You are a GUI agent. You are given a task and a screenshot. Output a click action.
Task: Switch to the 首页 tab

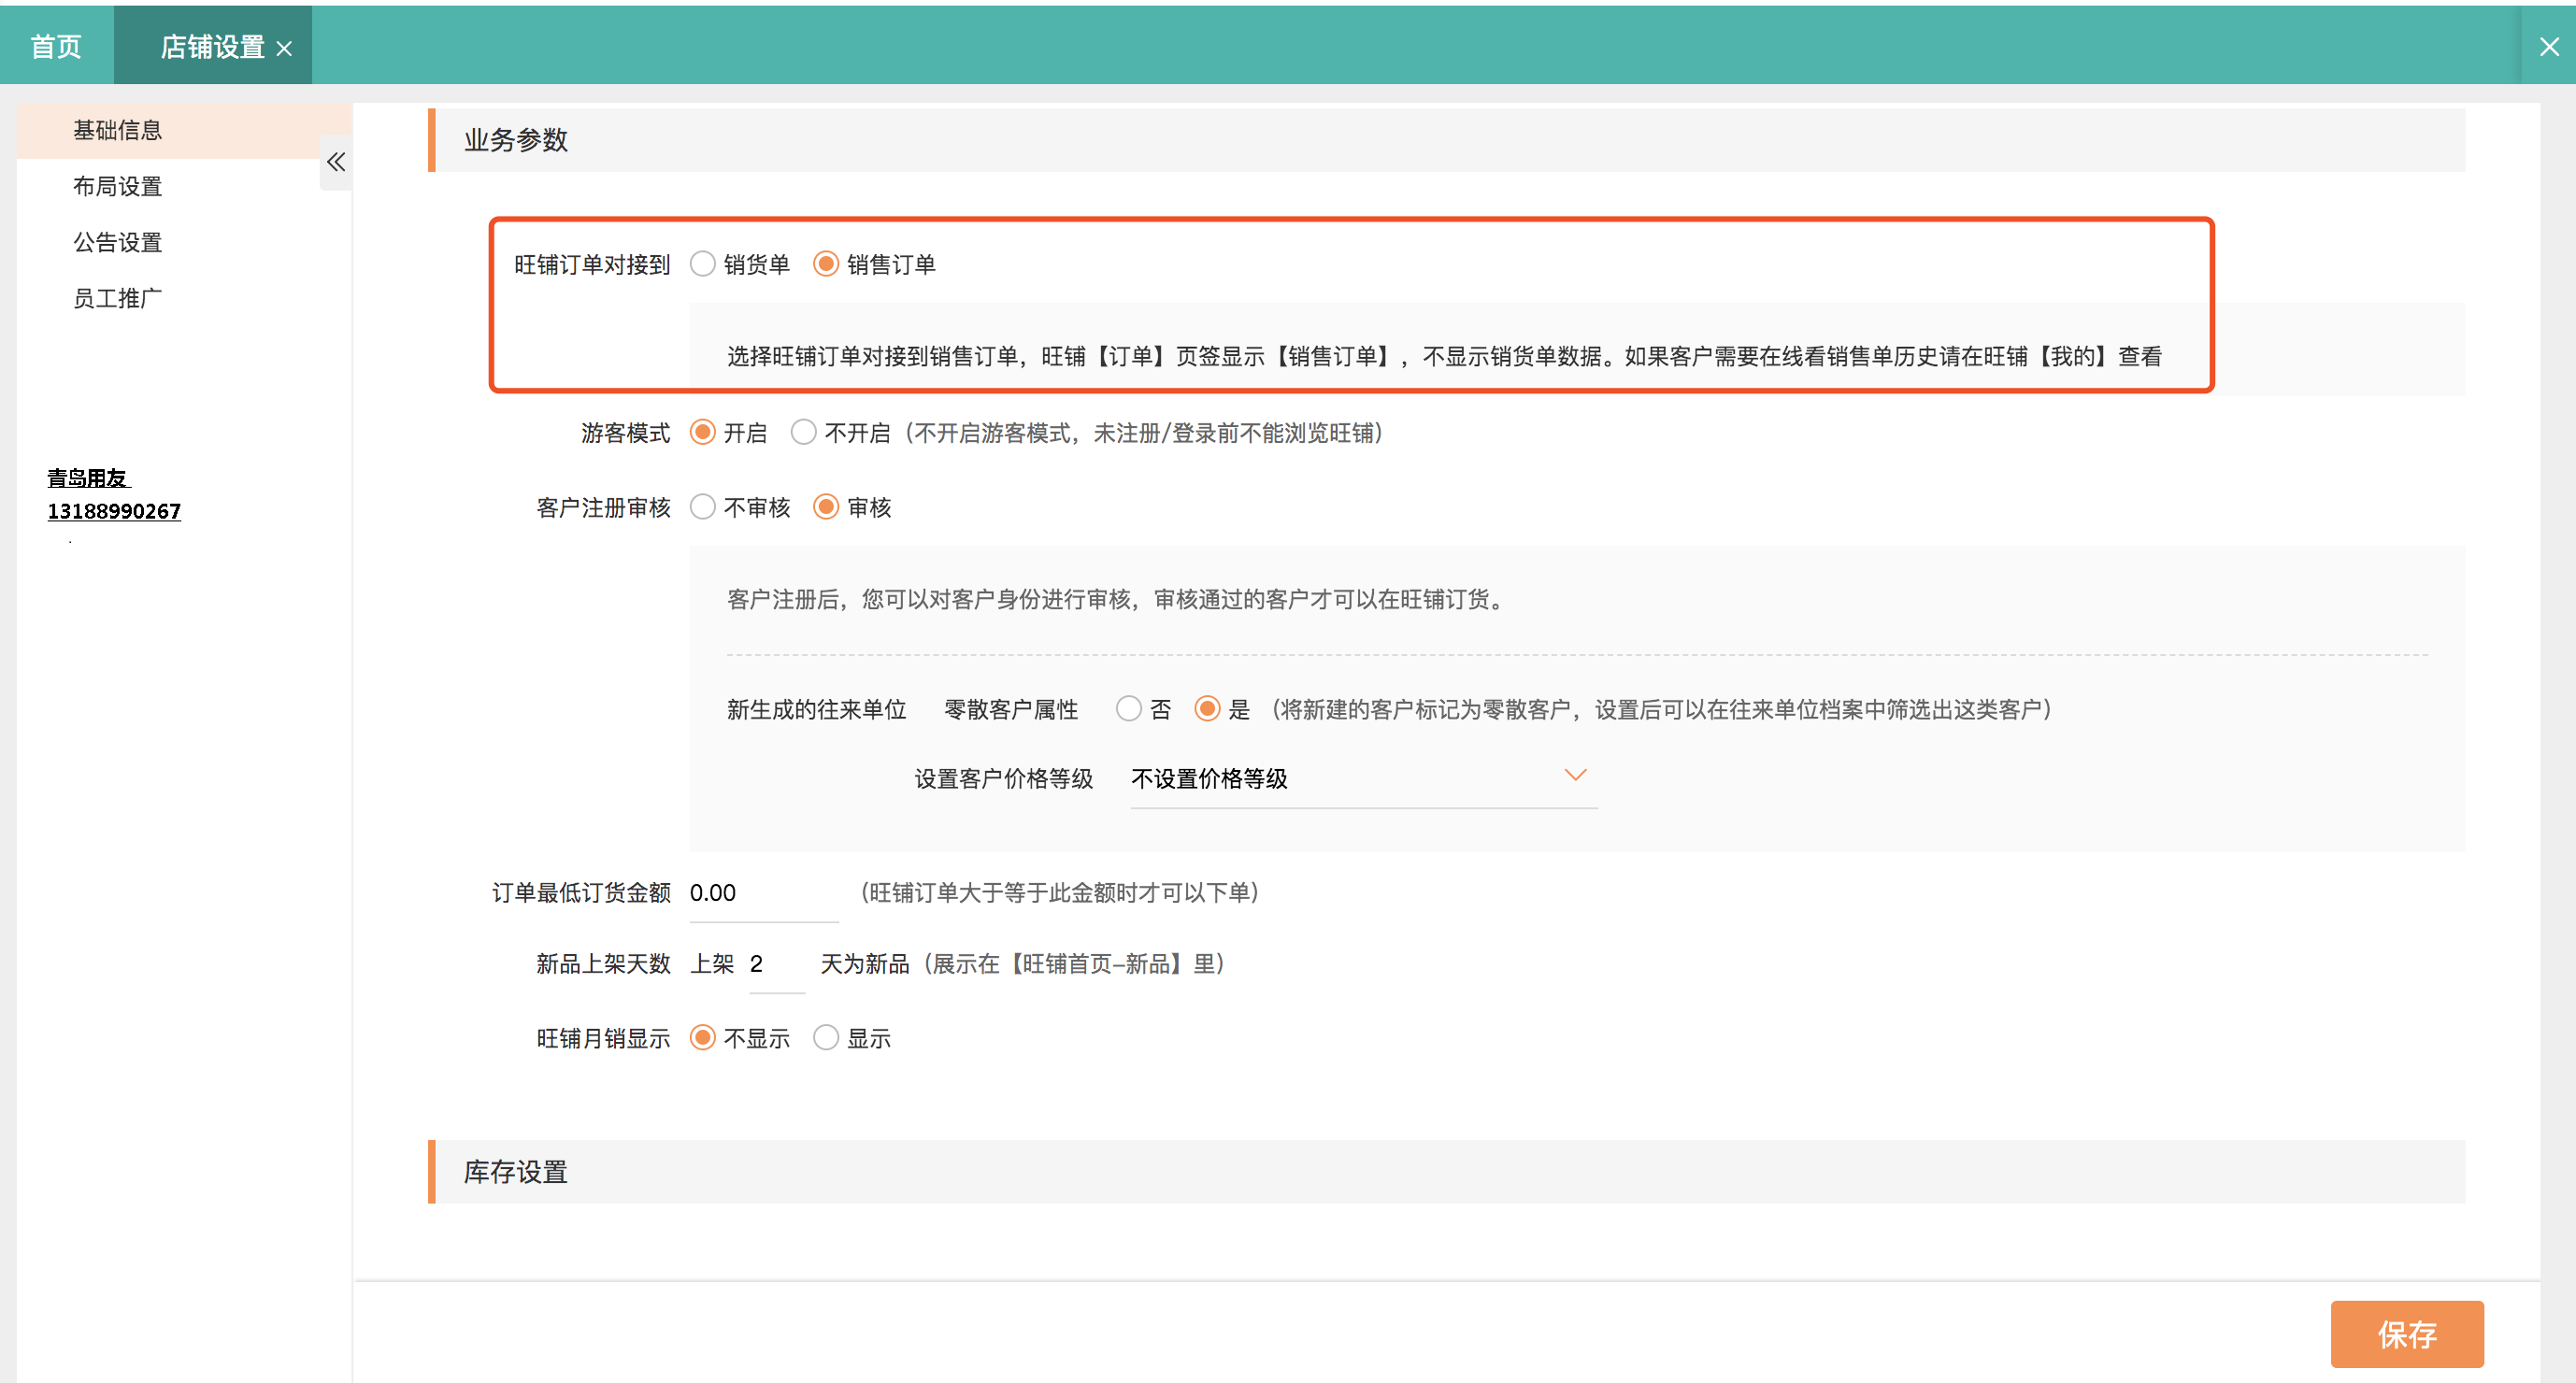click(56, 46)
